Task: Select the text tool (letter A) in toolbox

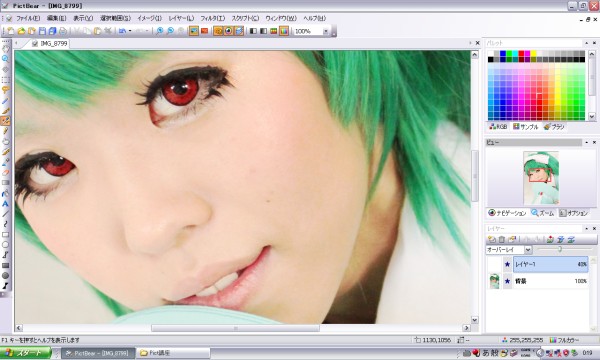Action: pos(5,204)
